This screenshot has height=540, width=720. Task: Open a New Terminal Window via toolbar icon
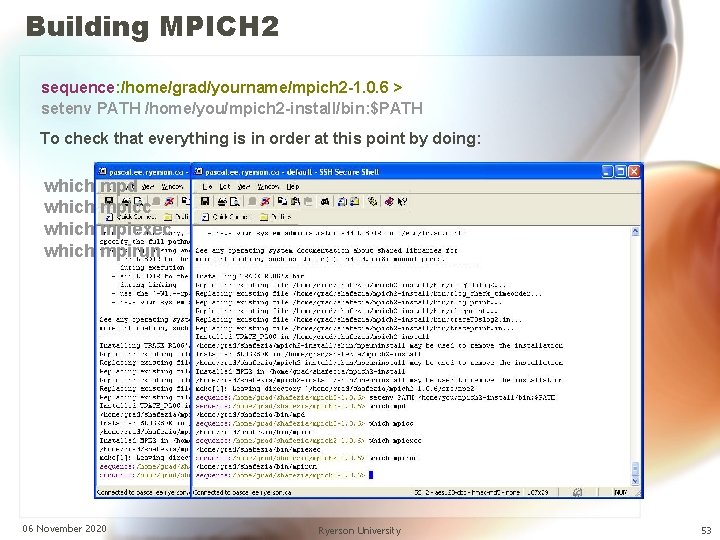pos(342,201)
